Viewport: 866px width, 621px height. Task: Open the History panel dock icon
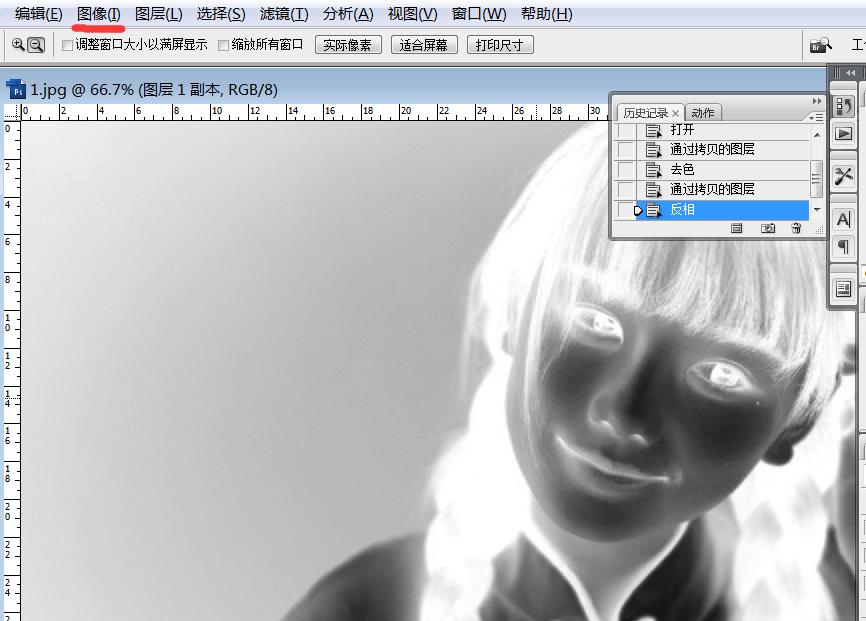pyautogui.click(x=843, y=106)
